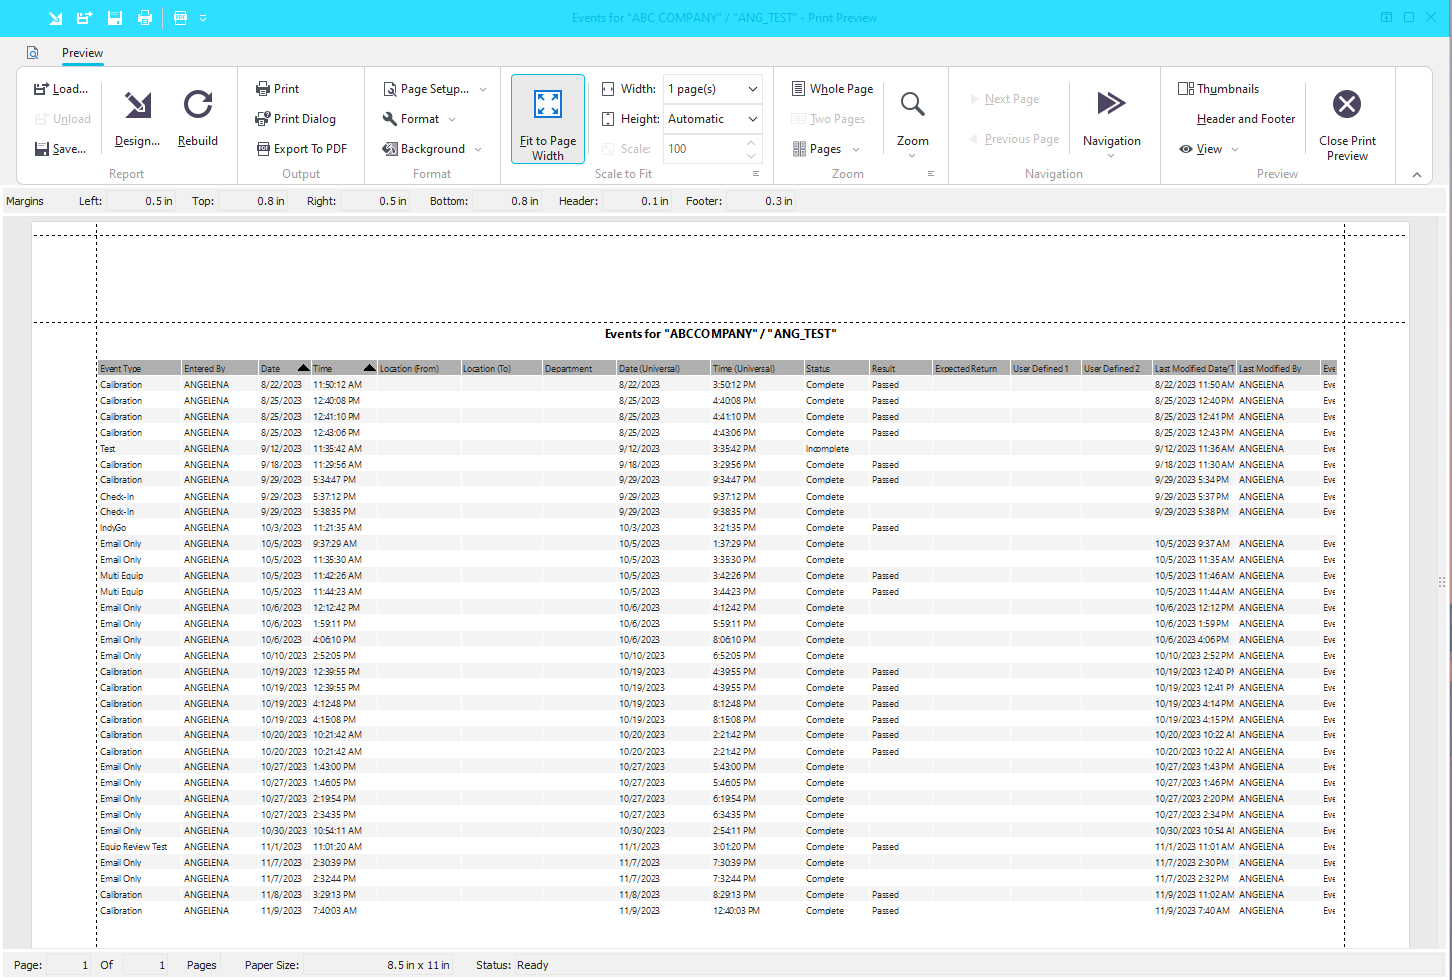Toggle the Thumbnails panel
1452x980 pixels.
(x=1218, y=89)
